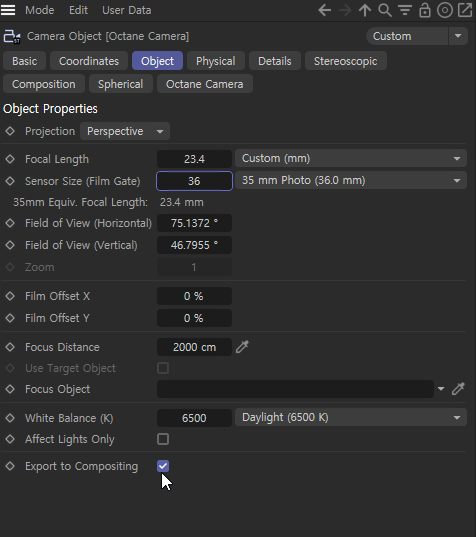Pick focus distance with eyedropper icon
Viewport: 476px width, 537px height.
coord(242,347)
